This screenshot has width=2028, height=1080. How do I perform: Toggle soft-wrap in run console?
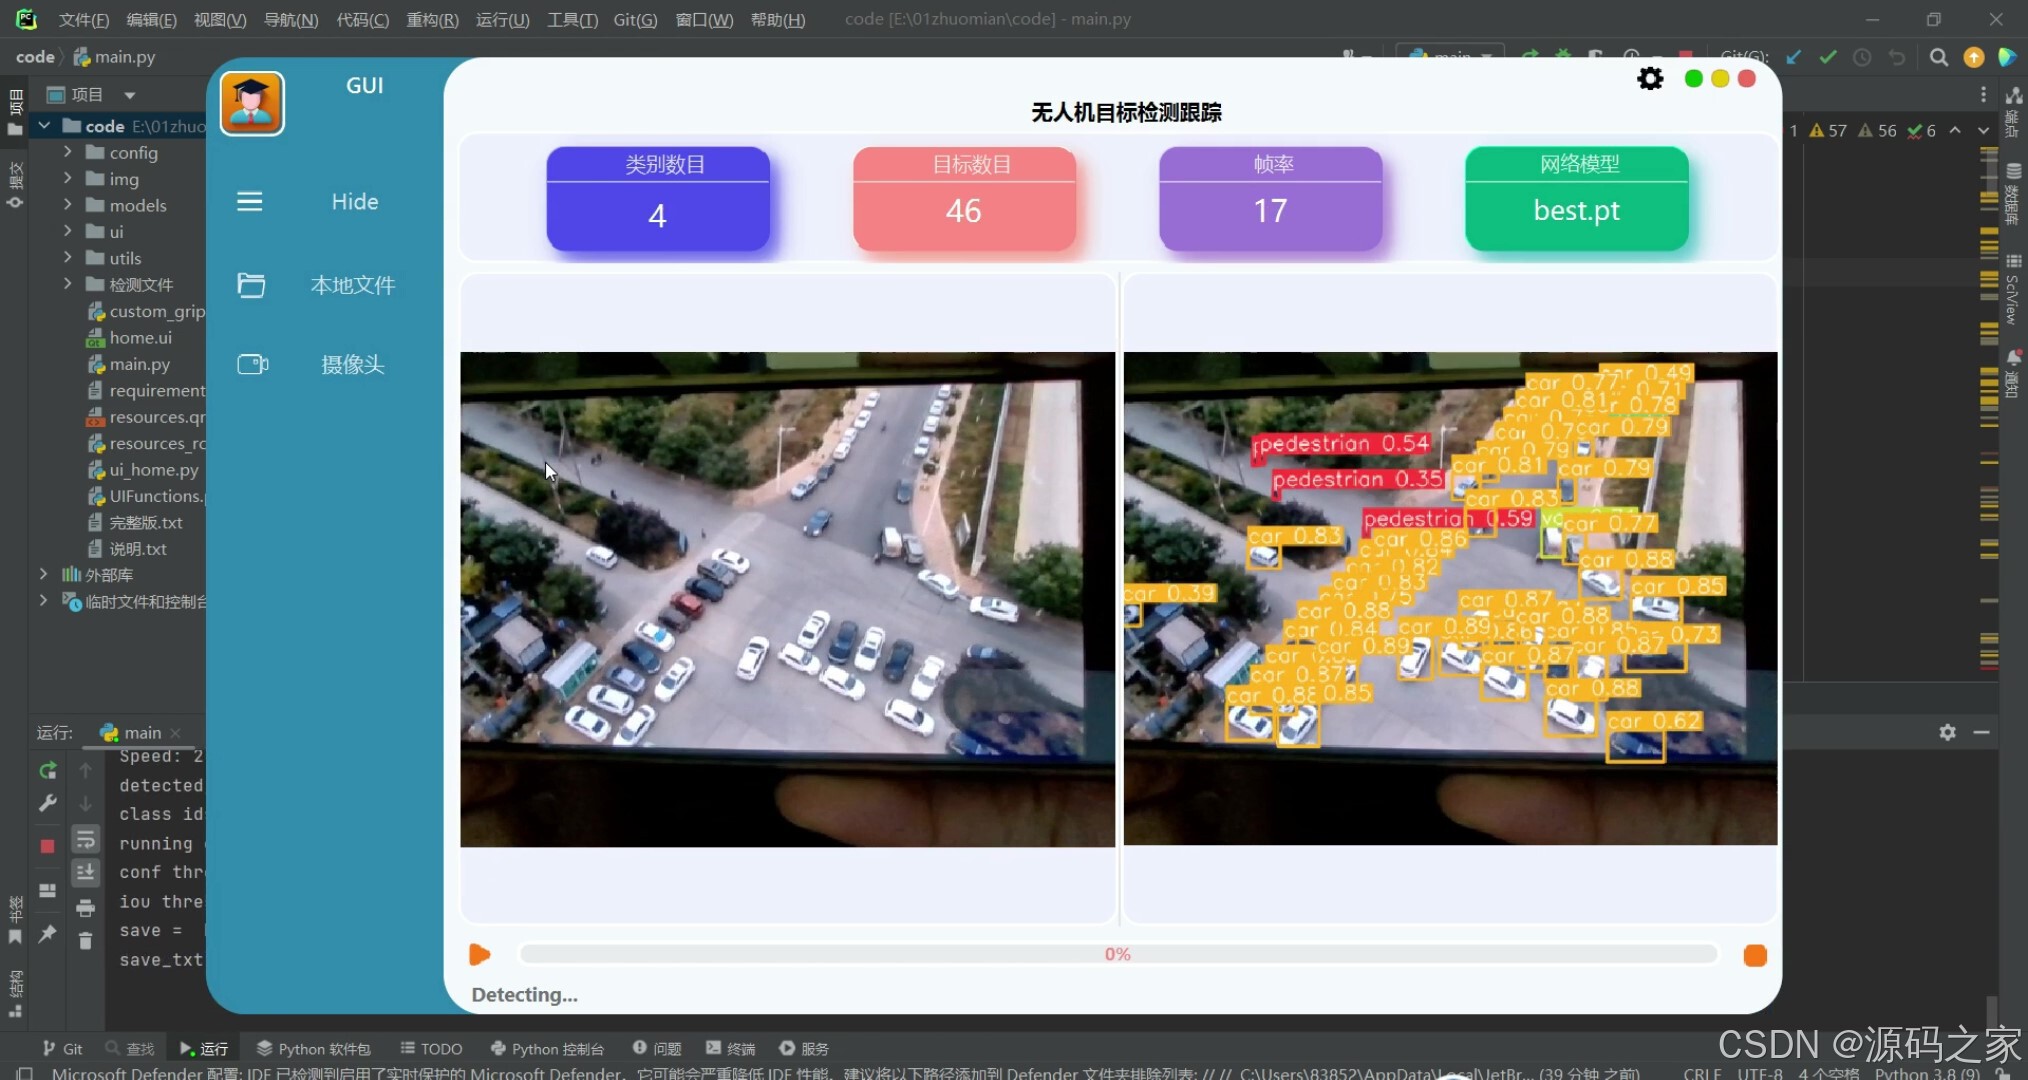click(86, 839)
